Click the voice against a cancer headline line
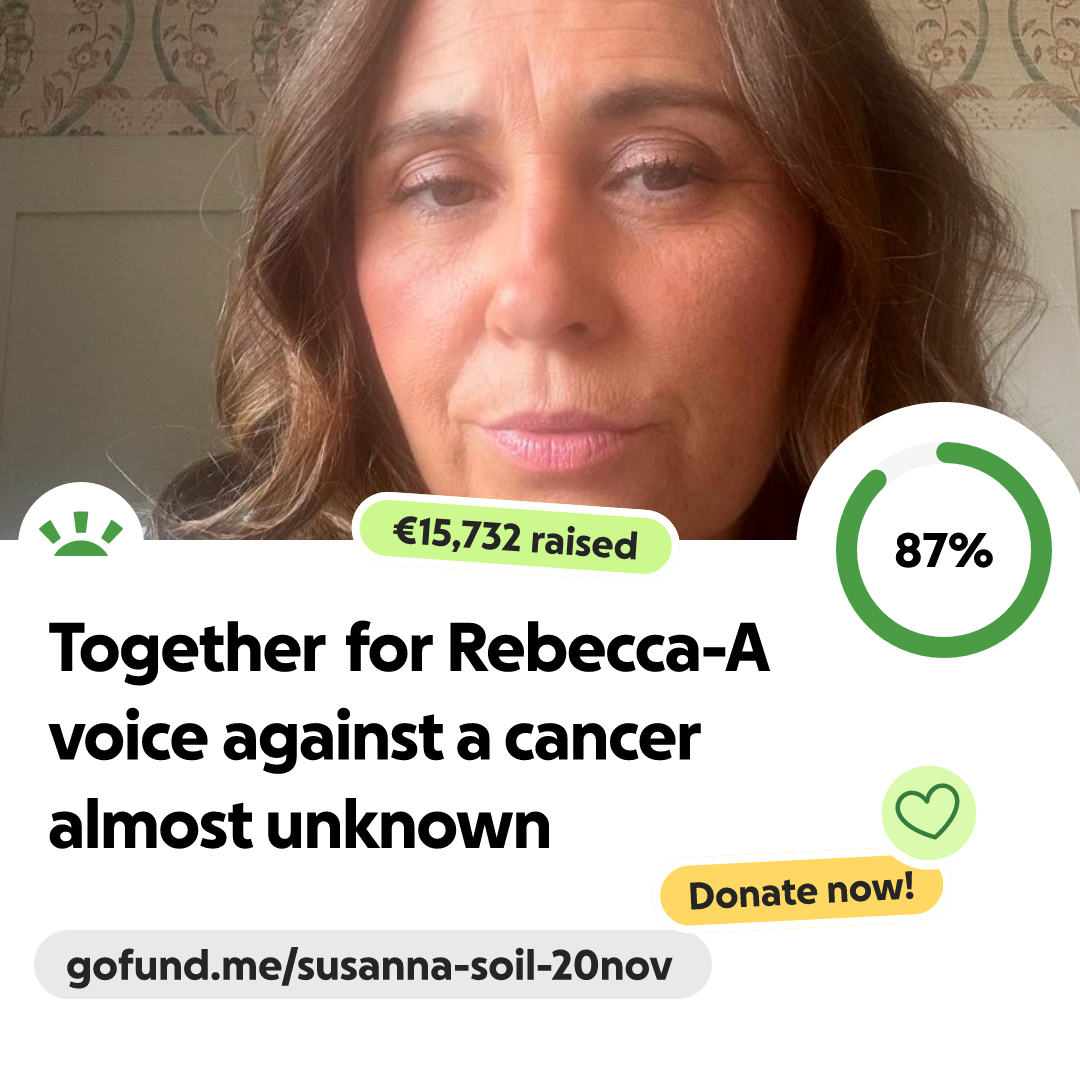1080x1080 pixels. pos(375,738)
